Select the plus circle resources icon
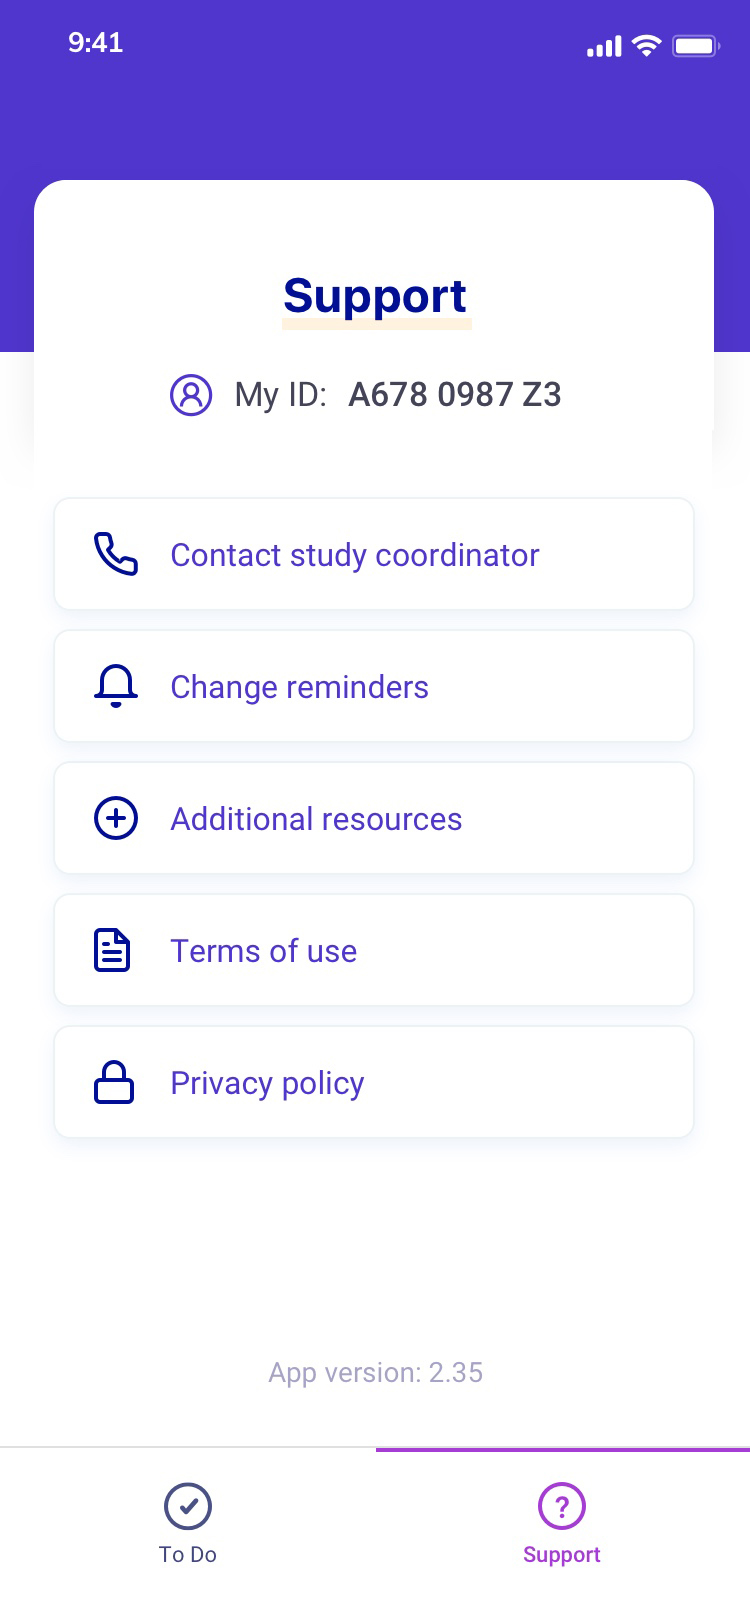 coord(116,818)
